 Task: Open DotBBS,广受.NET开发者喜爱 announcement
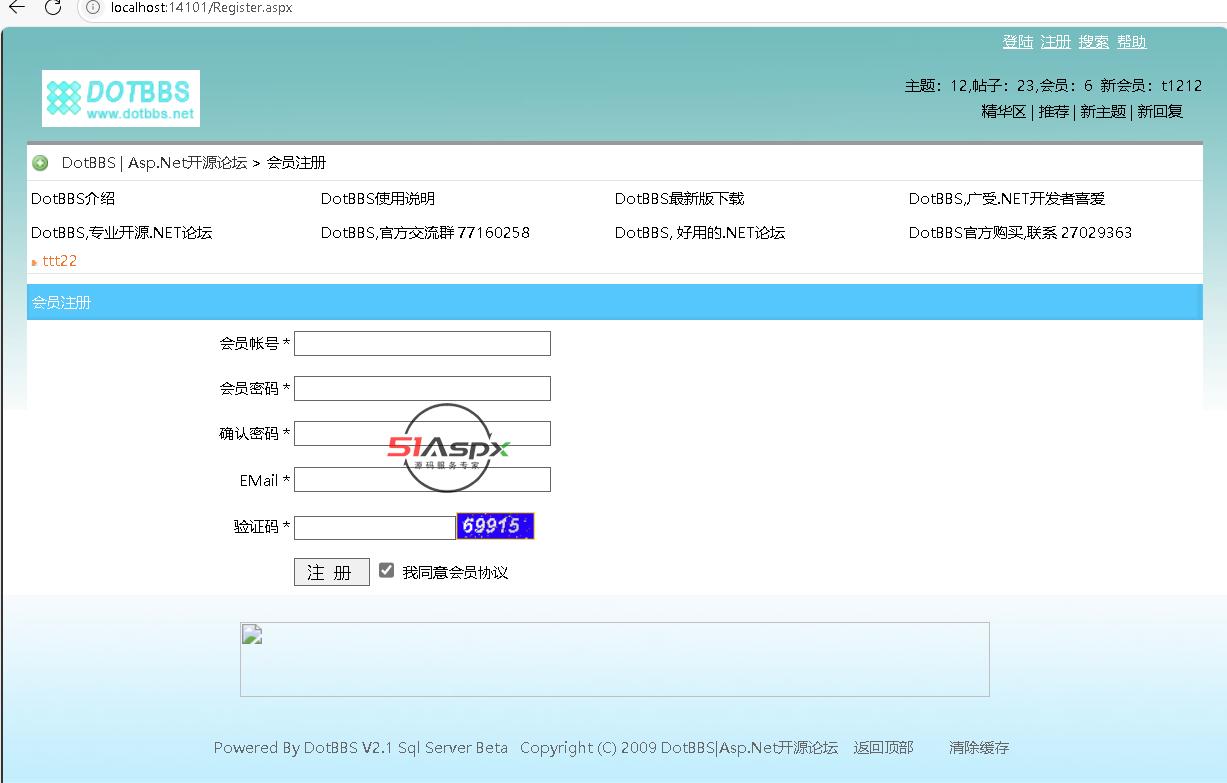(x=1007, y=199)
